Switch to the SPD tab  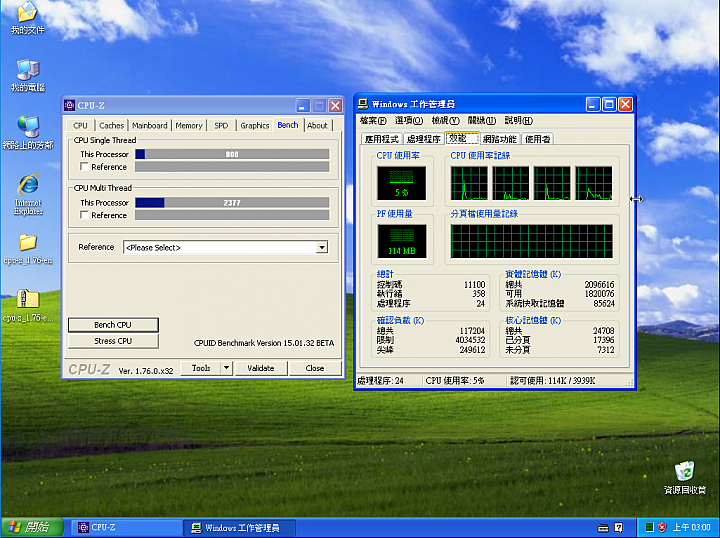[221, 125]
